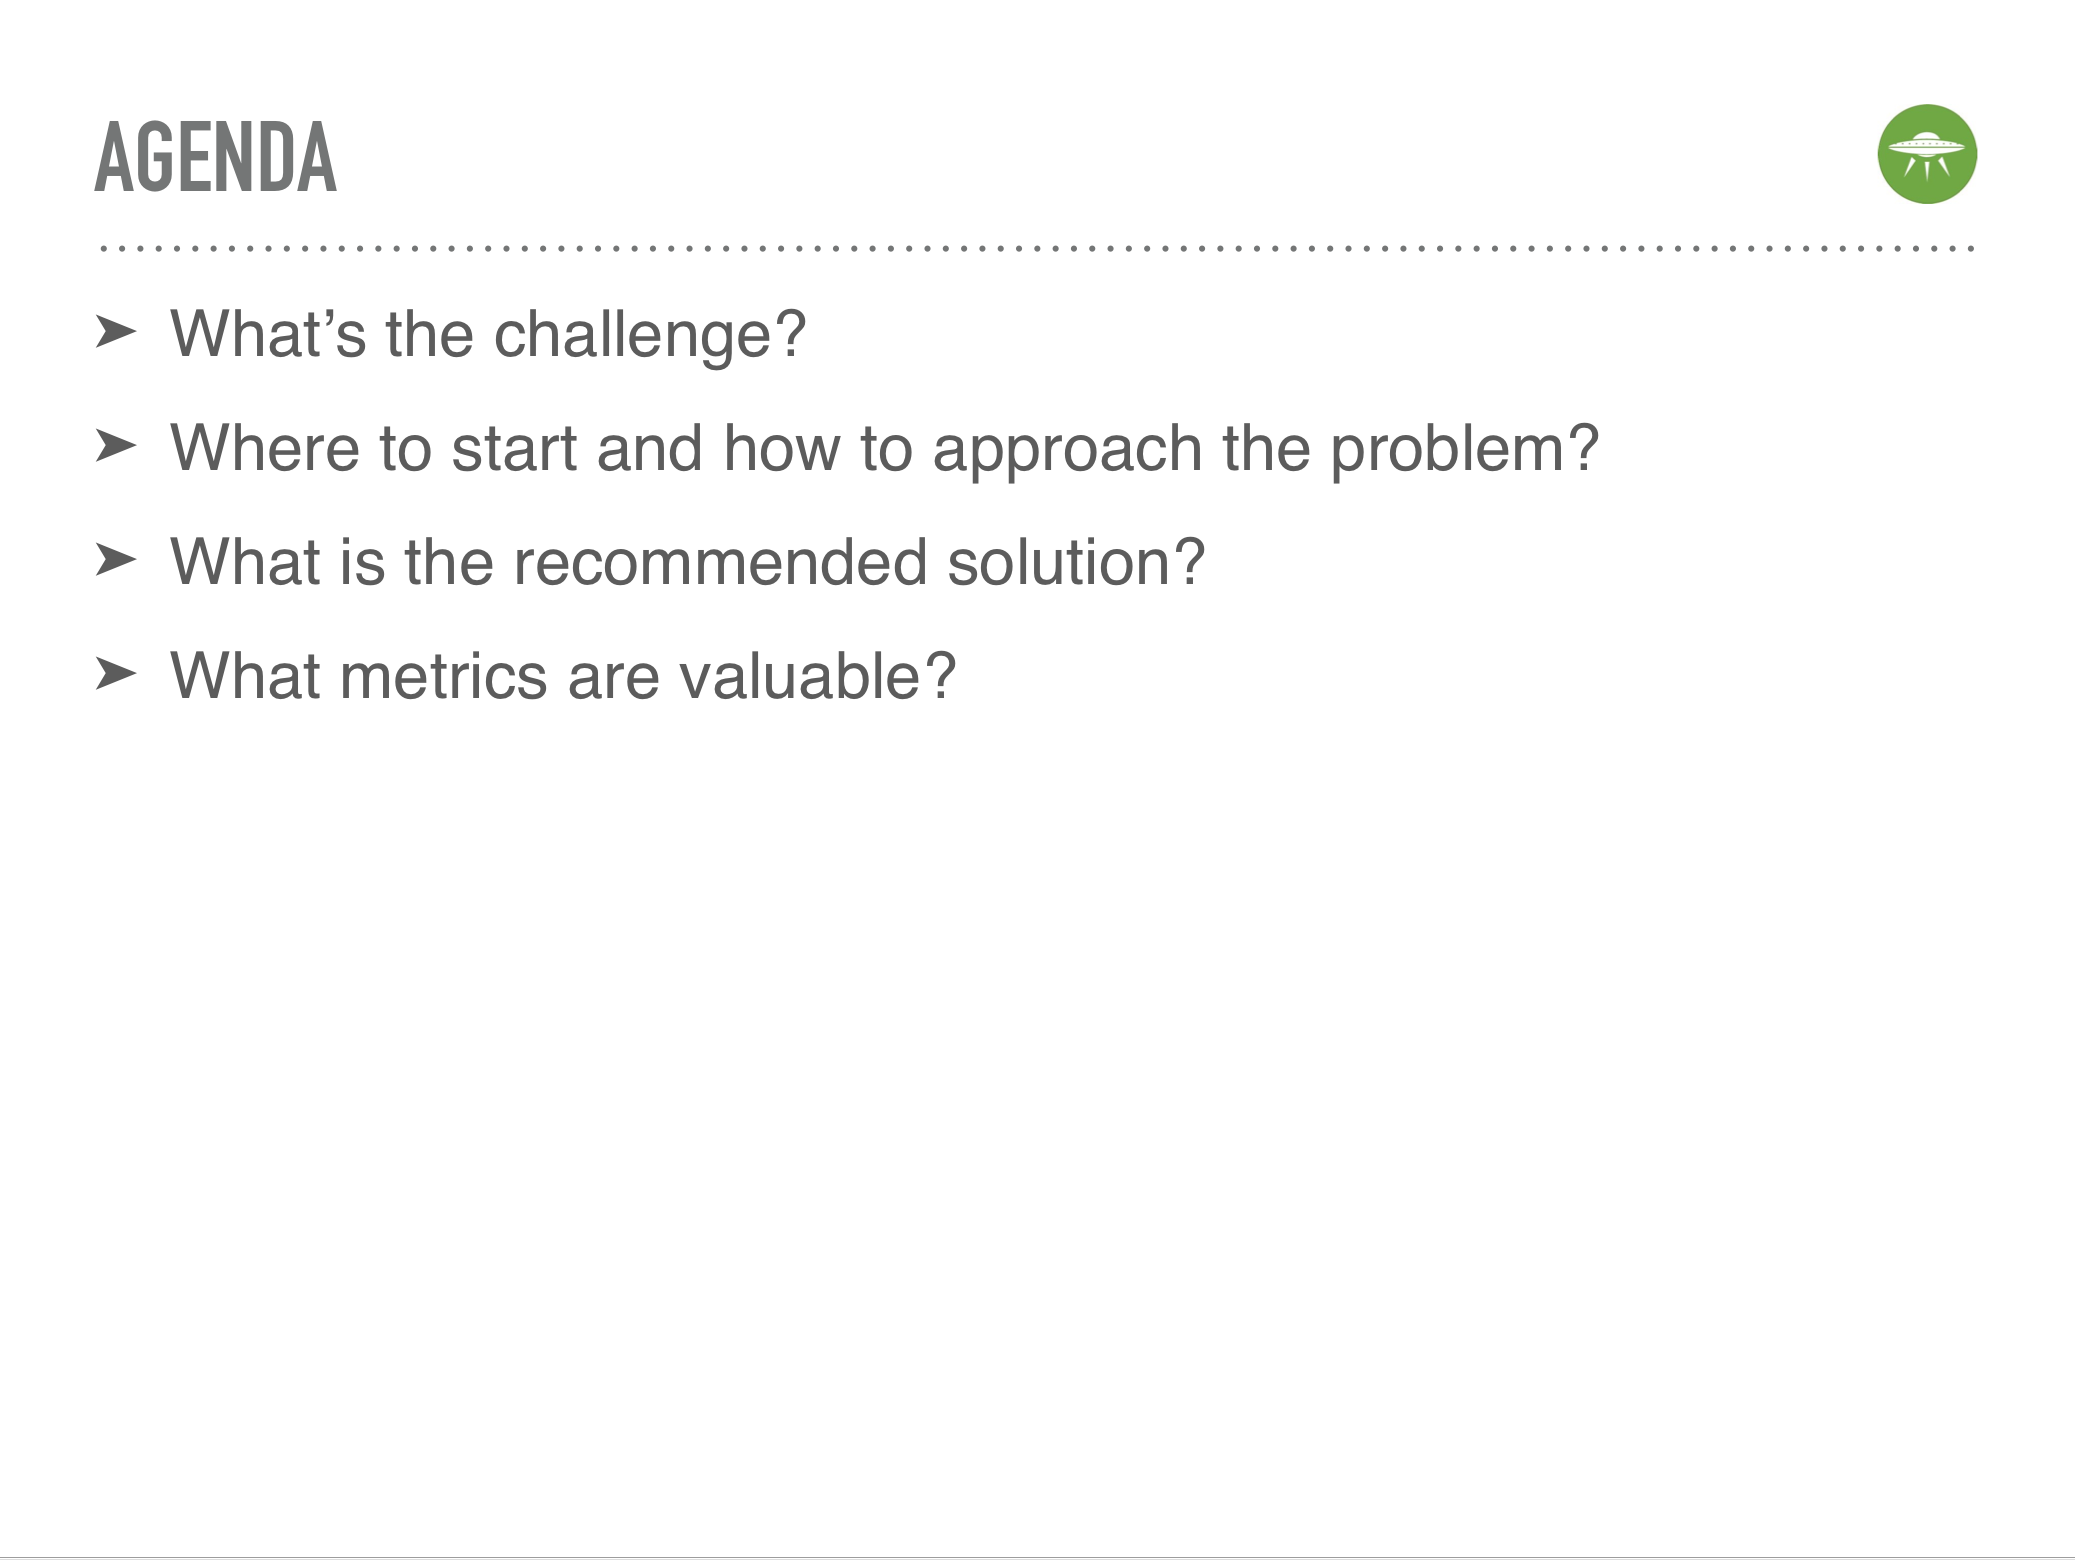Click the word "metrics" in fourth bullet
2075x1560 pixels.
[444, 676]
